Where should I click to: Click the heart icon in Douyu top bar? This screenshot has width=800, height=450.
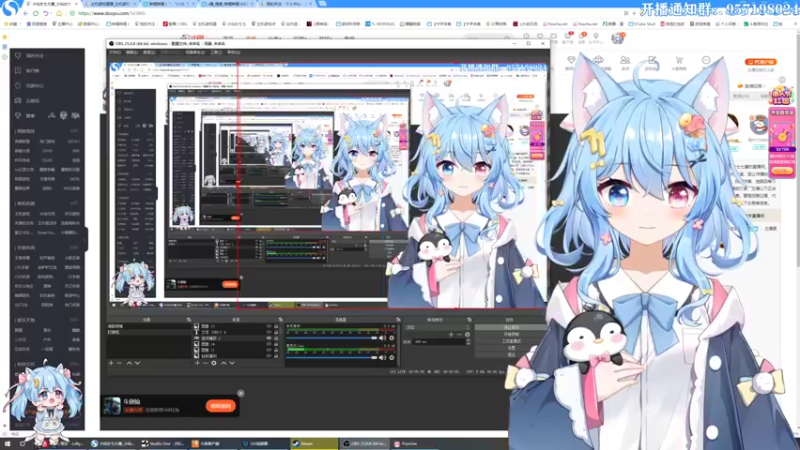click(x=540, y=37)
